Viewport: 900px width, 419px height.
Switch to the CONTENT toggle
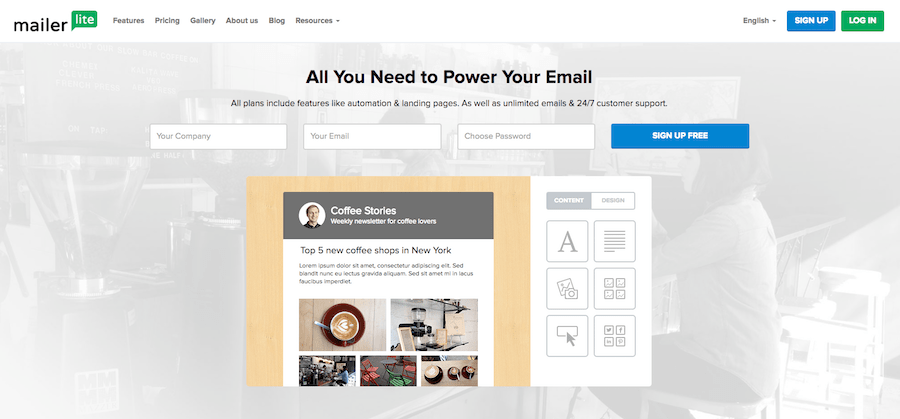pos(569,200)
